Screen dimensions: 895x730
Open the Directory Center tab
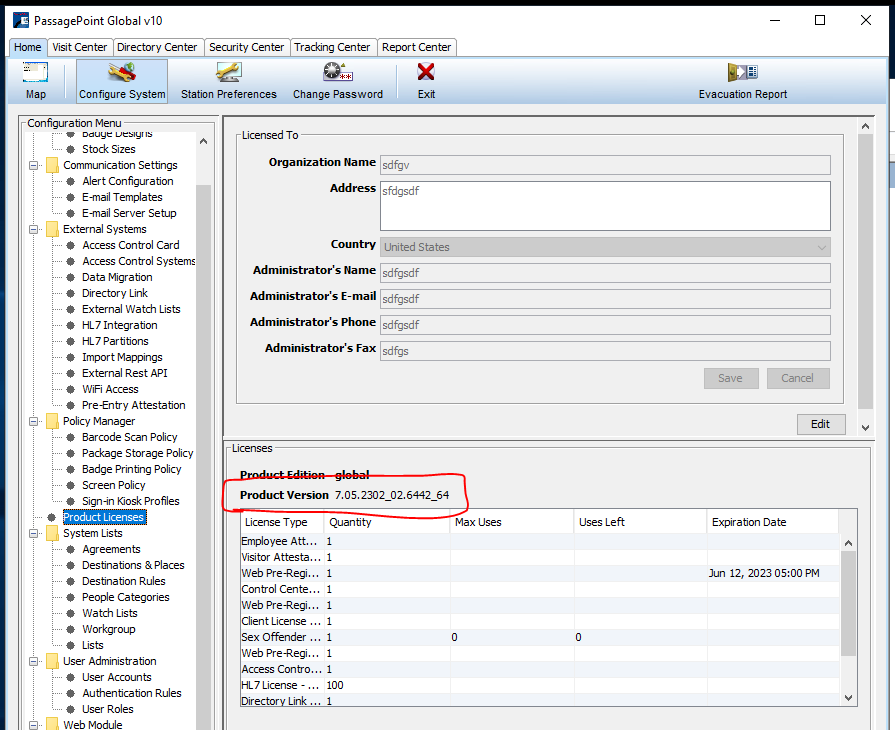point(157,47)
